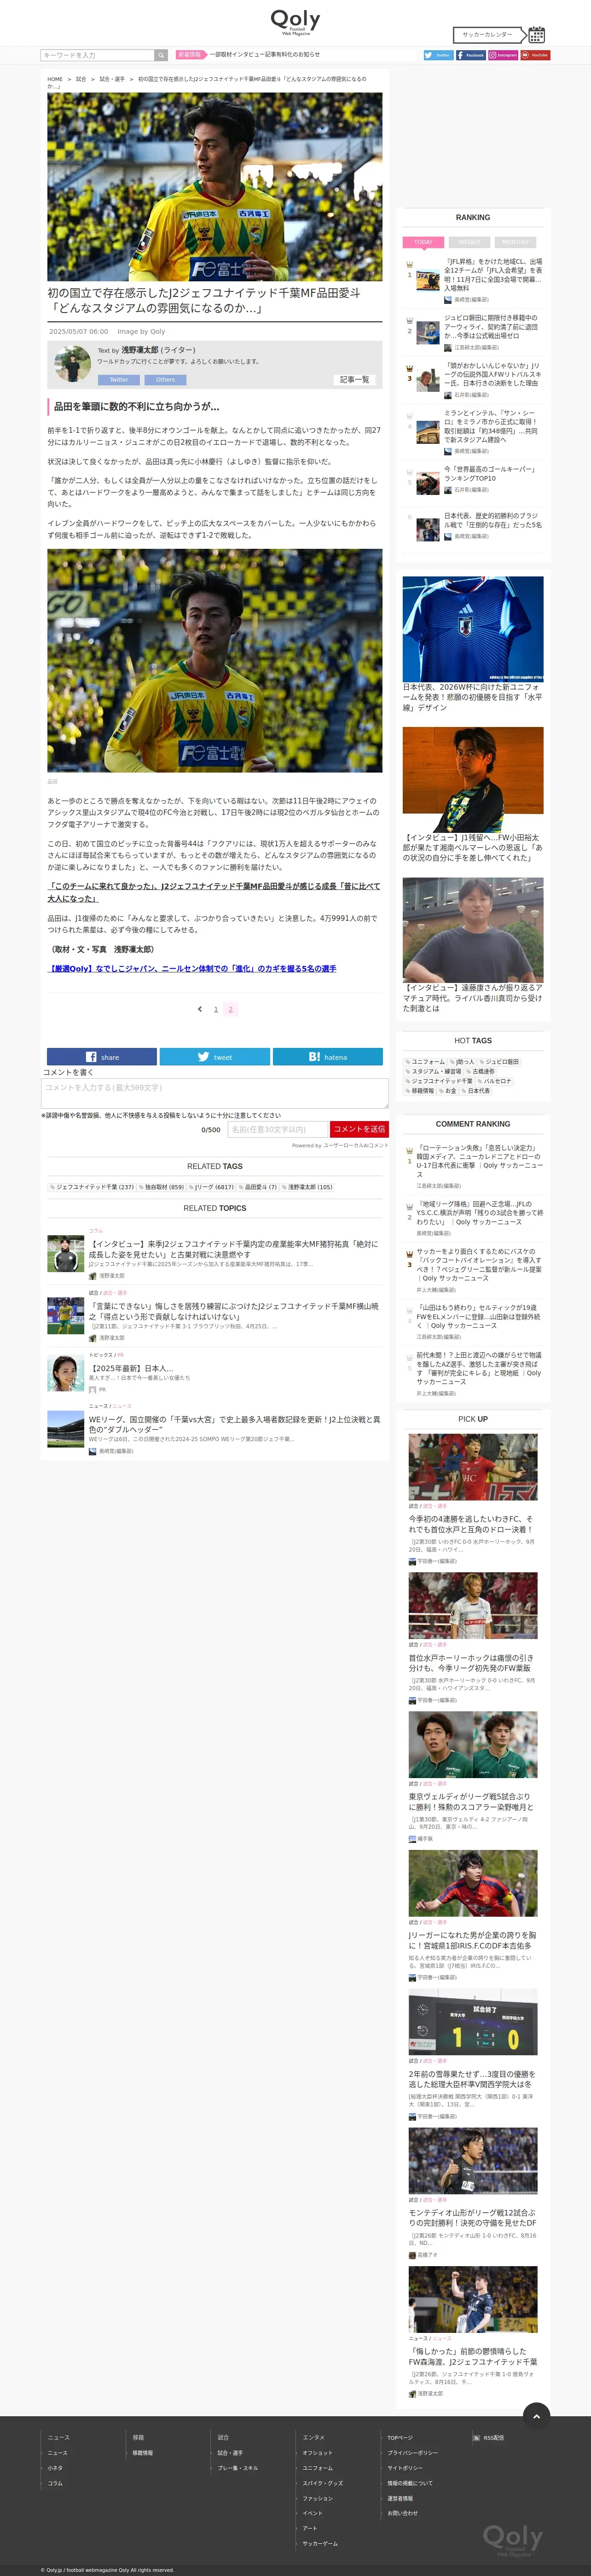Open the 独自取材 (859) related tag
Image resolution: width=591 pixels, height=2576 pixels.
coord(162,1187)
